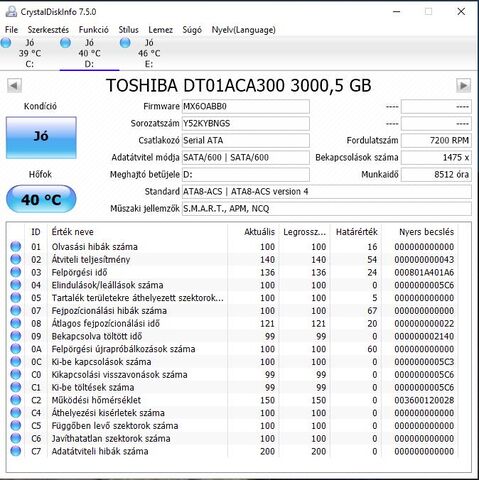Click the ID column header

click(36, 232)
